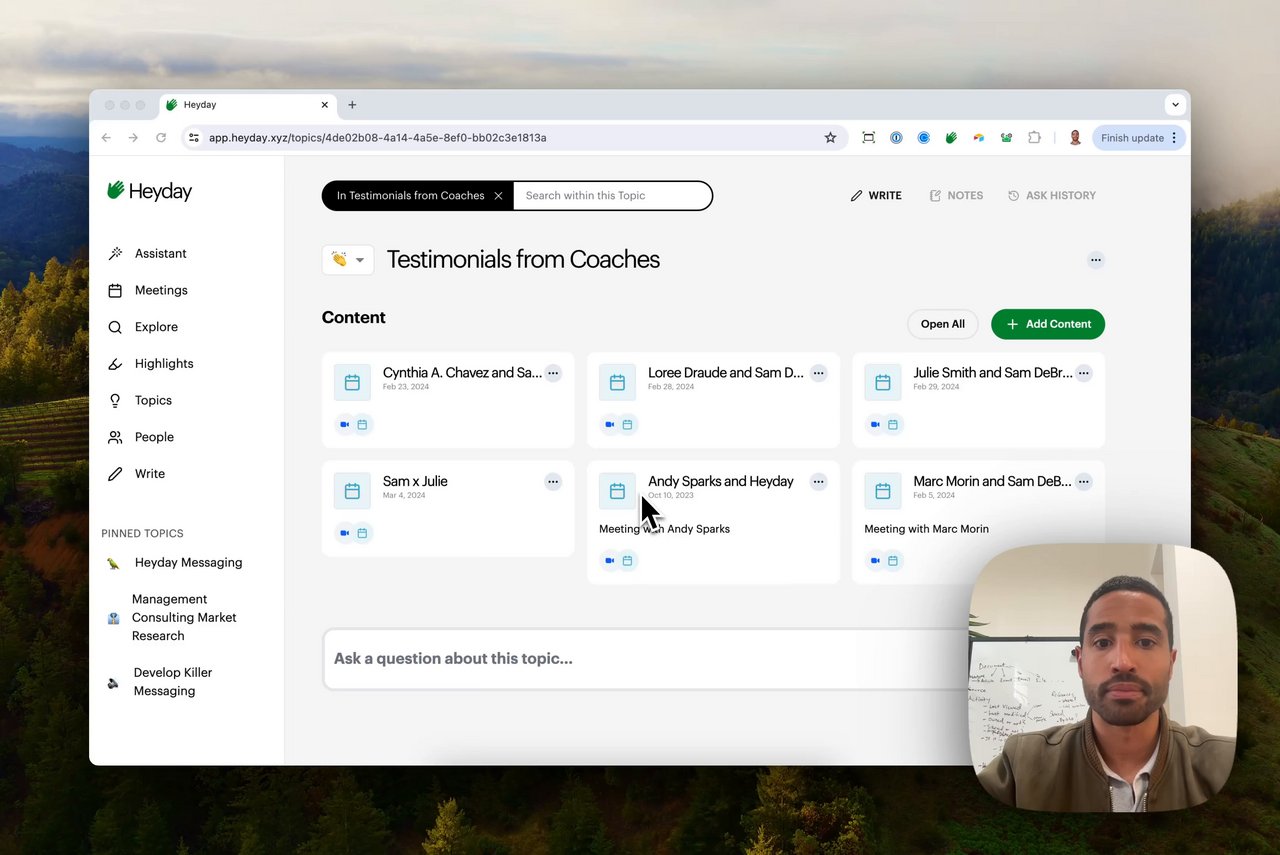Click the video icon on the Cynthia Chavez card

(x=345, y=425)
